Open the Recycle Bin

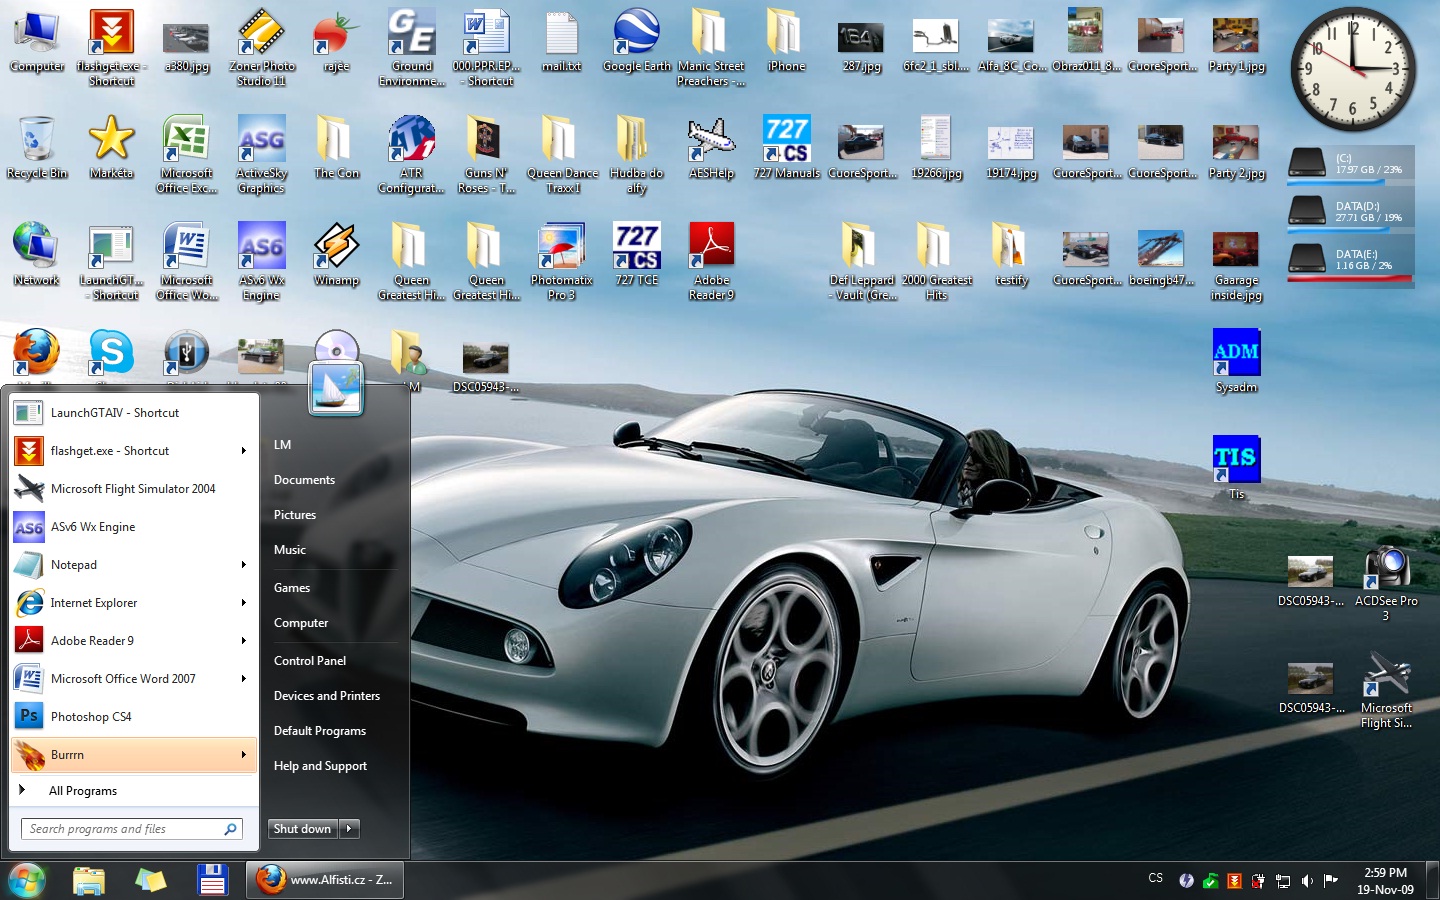point(37,143)
